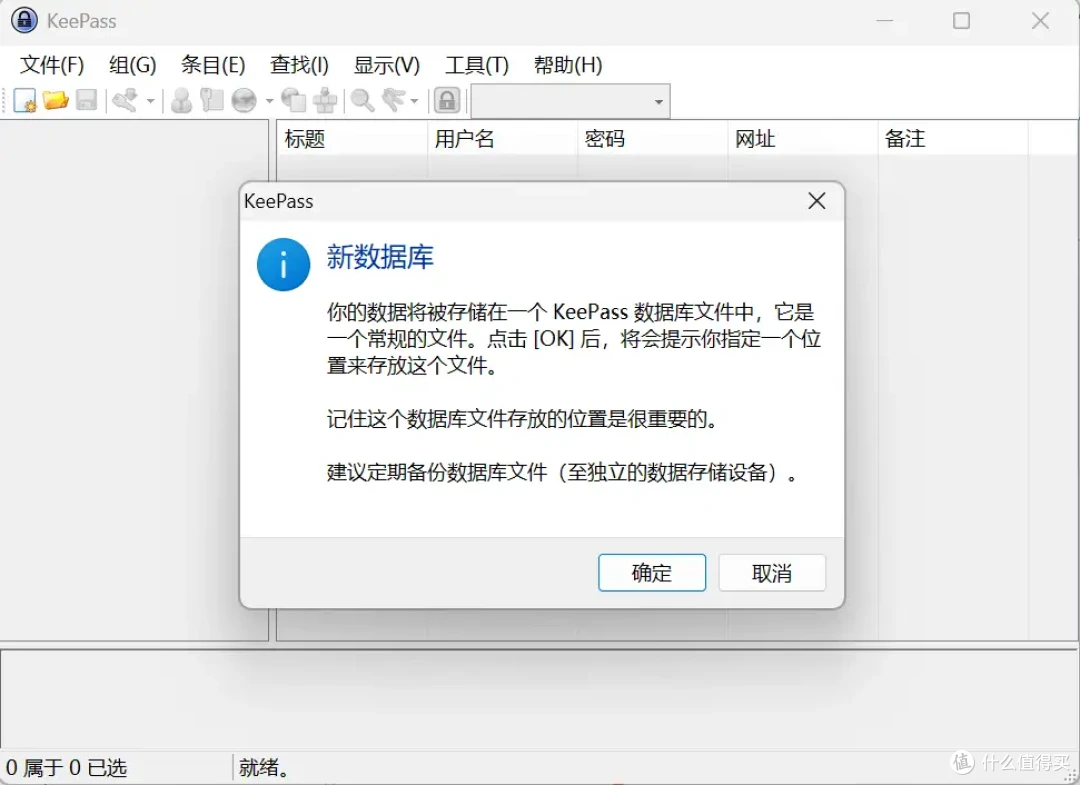Click text 记住这个数据库文件存放的位置是很重要的。
The image size is (1080, 785).
523,419
